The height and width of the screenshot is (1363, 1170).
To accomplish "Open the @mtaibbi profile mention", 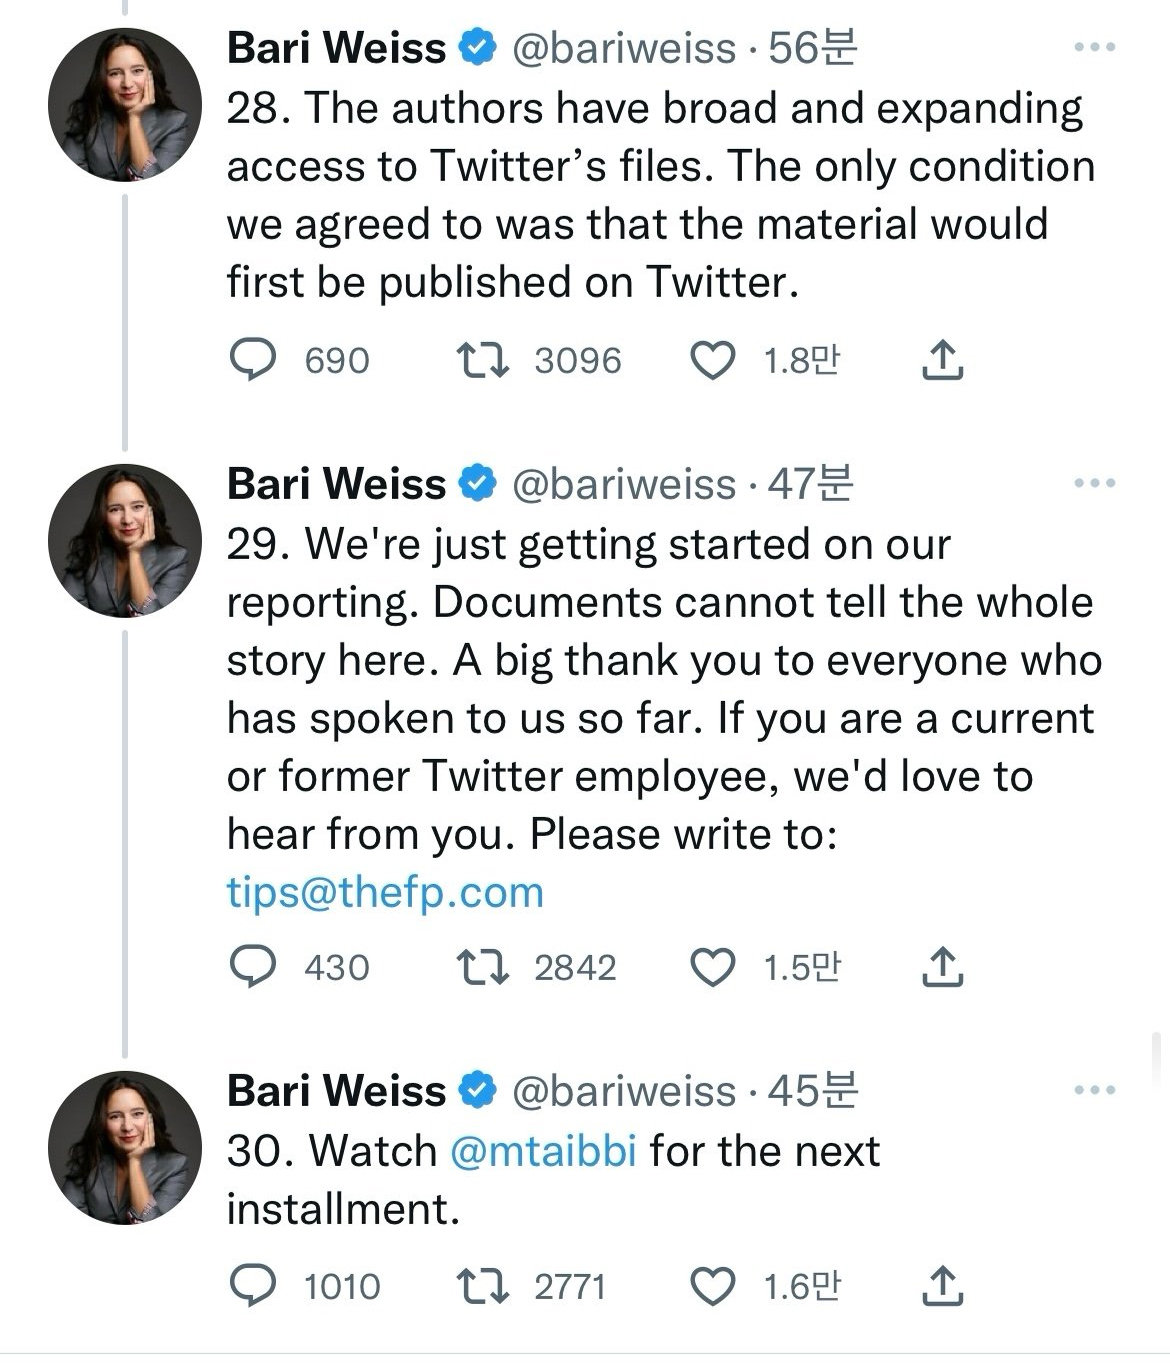I will (543, 1151).
